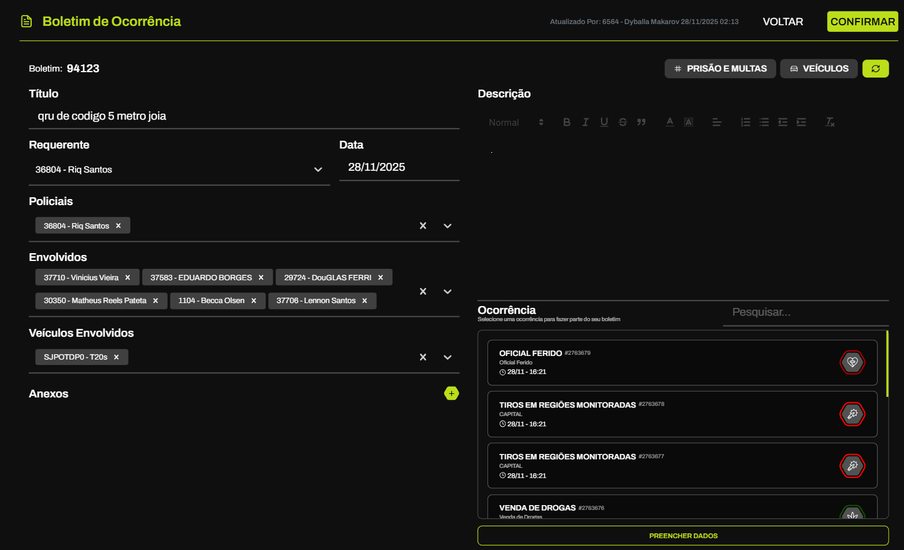This screenshot has width=904, height=550.
Task: Toggle italic formatting in the description editor
Action: coord(585,122)
